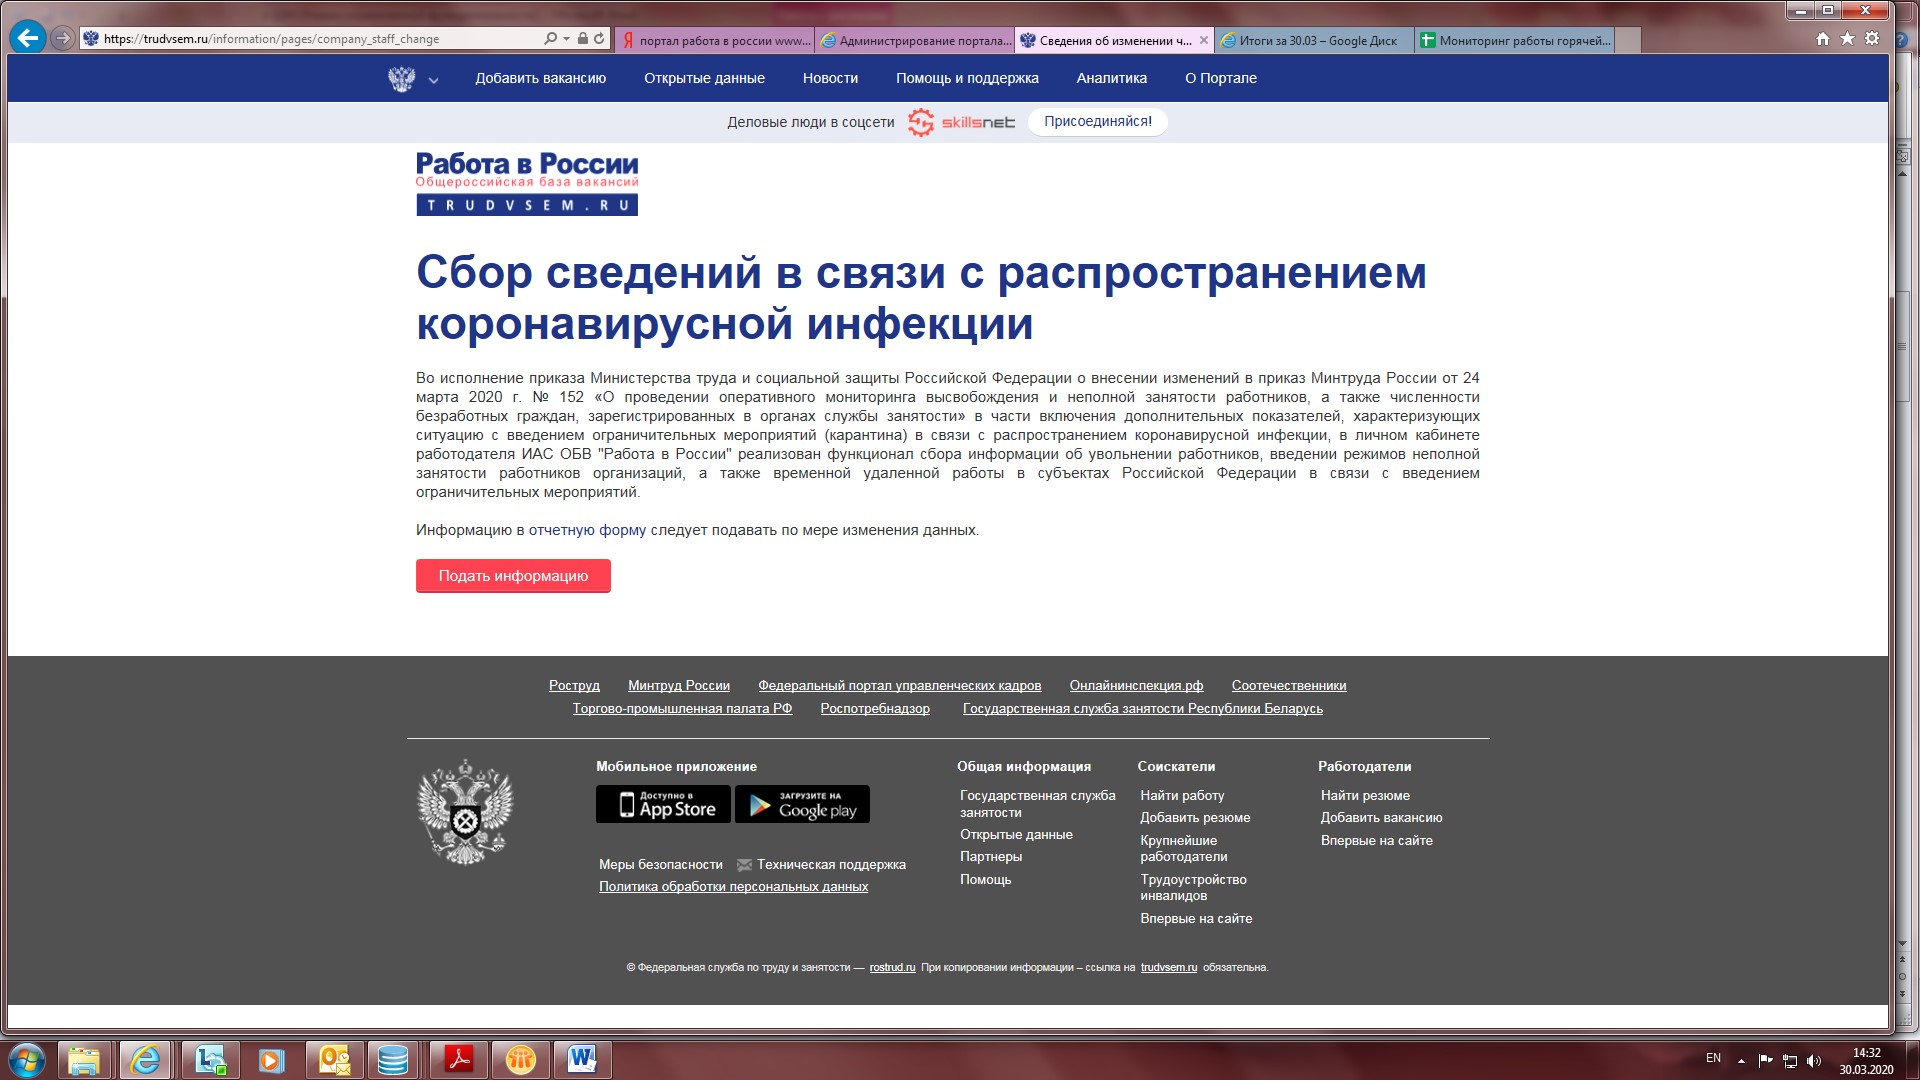Open Microsoft Word taskbar icon
This screenshot has height=1080, width=1920.
click(x=582, y=1060)
